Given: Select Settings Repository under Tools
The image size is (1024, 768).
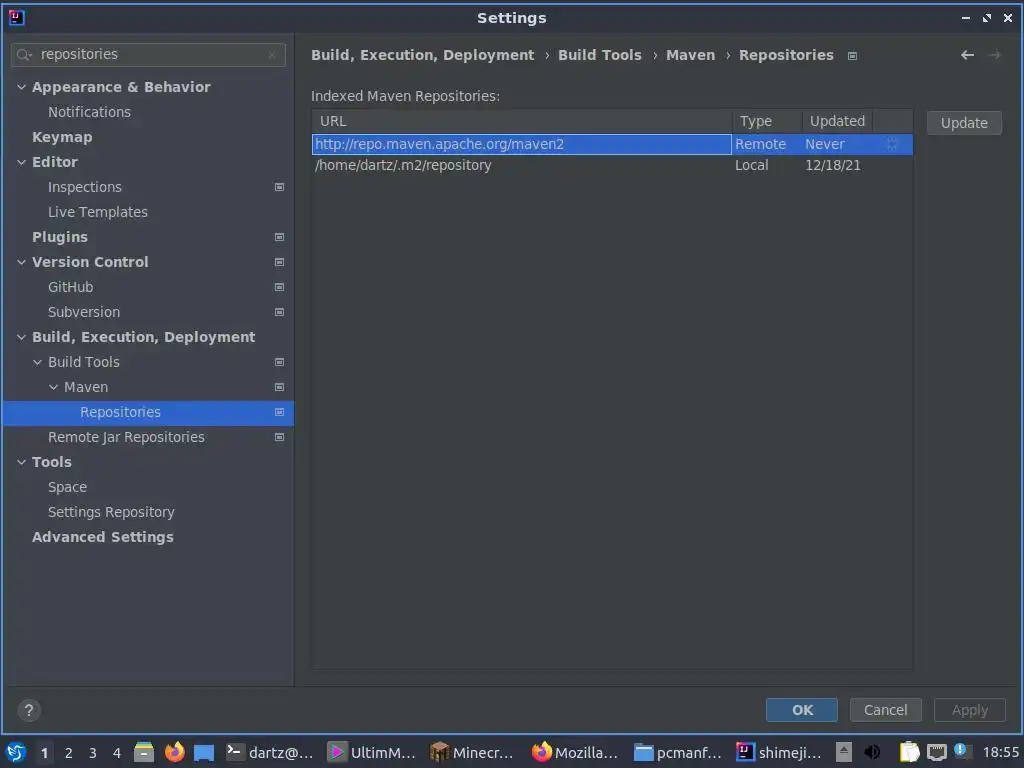Looking at the screenshot, I should point(111,512).
